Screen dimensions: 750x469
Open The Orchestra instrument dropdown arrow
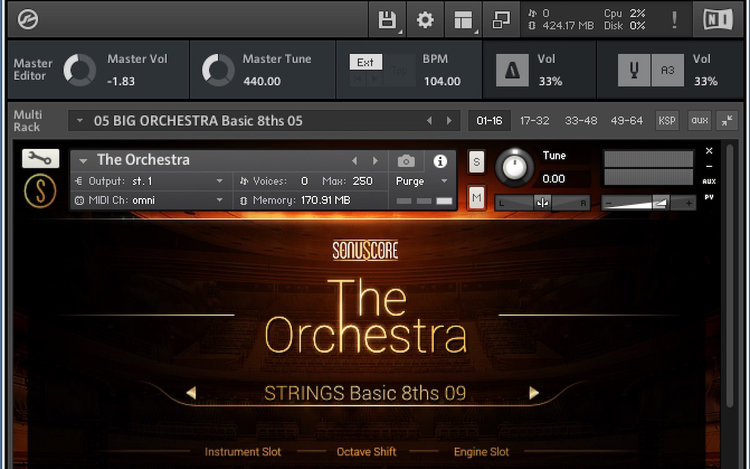pyautogui.click(x=83, y=161)
